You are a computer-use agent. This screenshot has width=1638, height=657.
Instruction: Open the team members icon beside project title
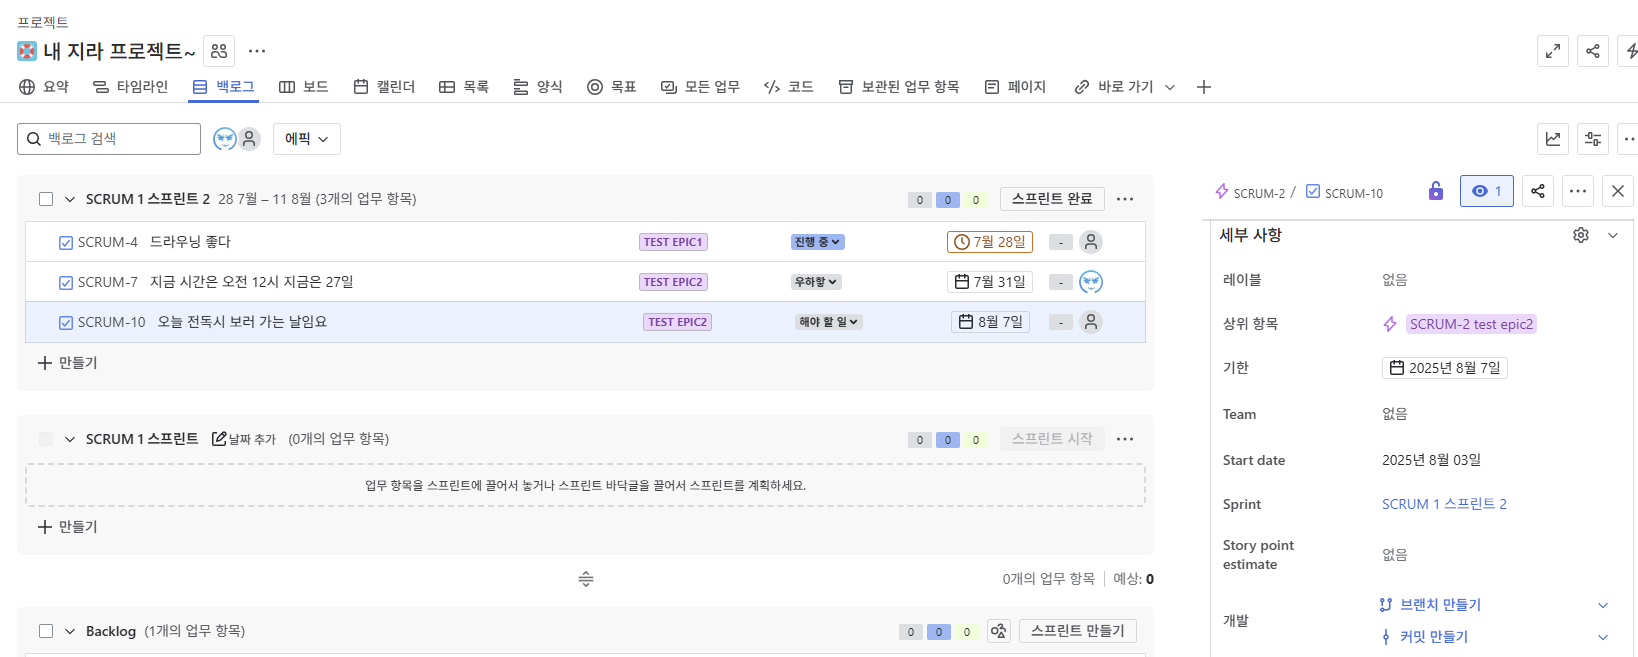tap(219, 51)
